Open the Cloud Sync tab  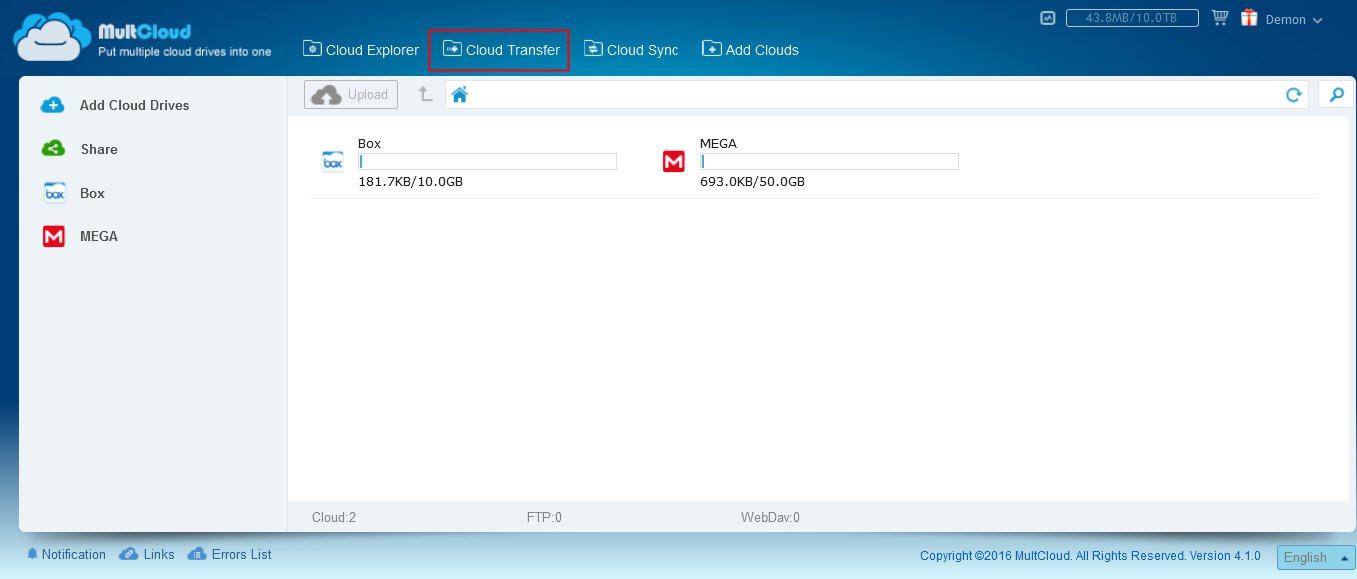point(631,50)
